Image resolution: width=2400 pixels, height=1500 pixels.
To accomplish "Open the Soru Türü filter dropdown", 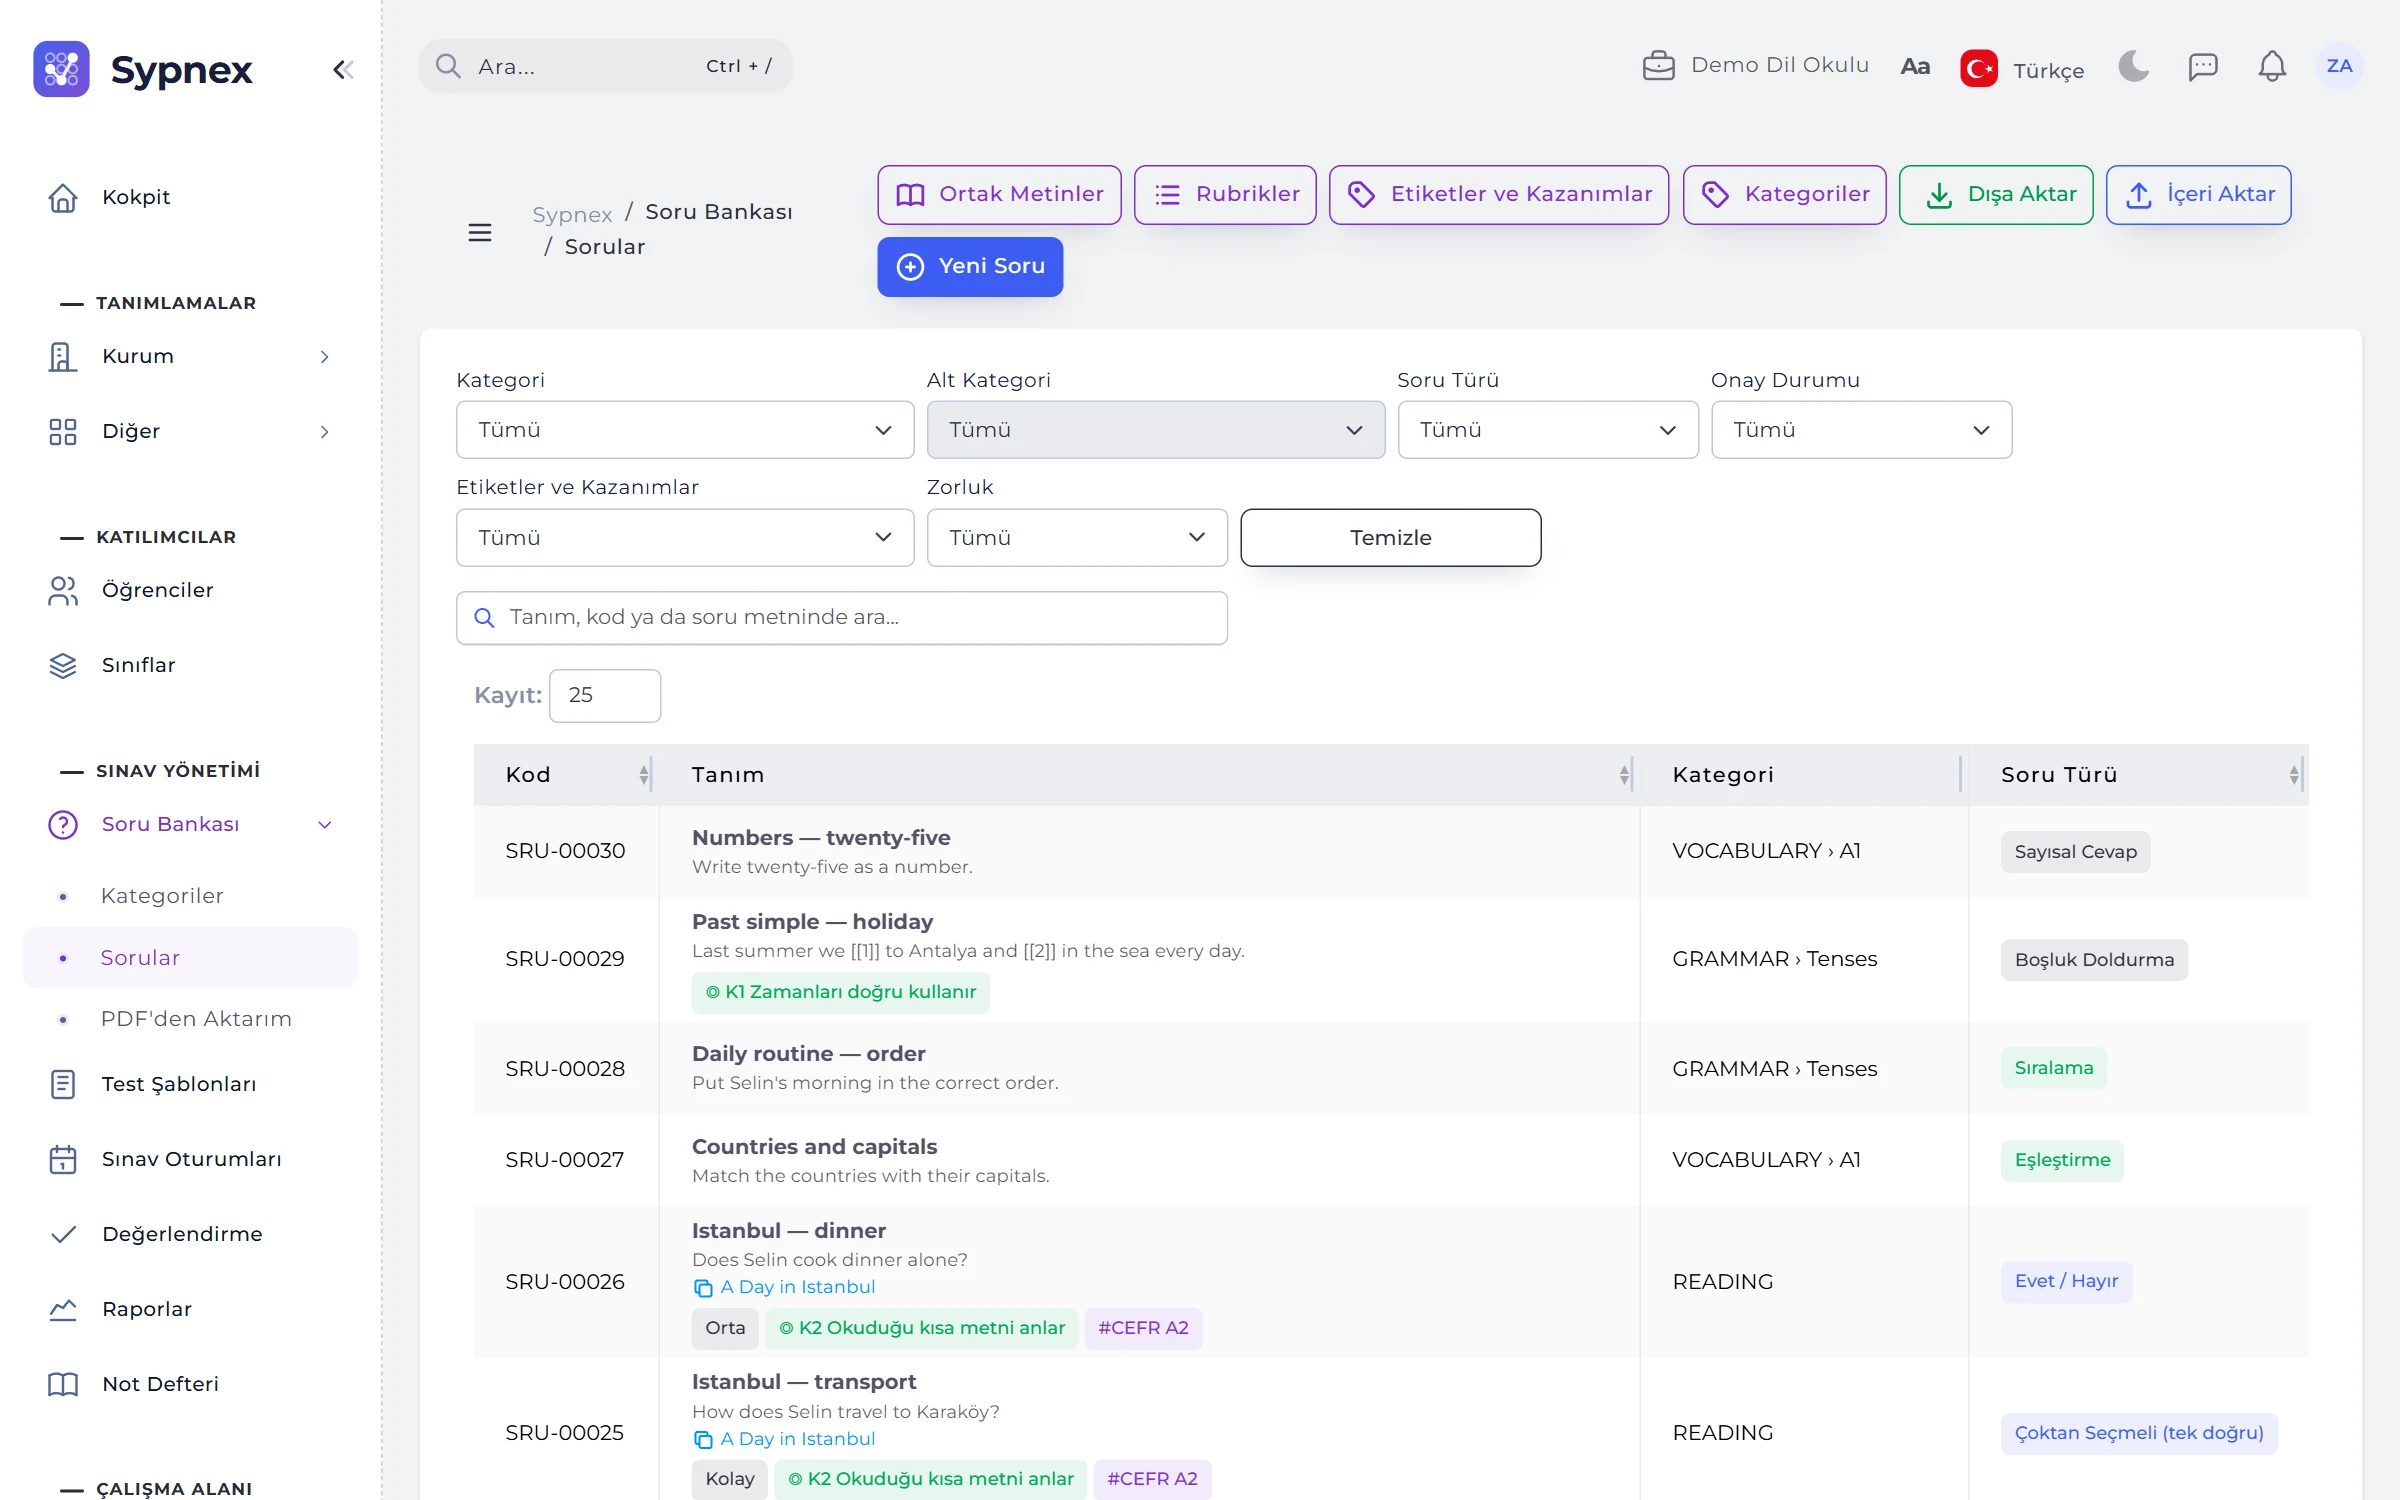I will (x=1548, y=430).
